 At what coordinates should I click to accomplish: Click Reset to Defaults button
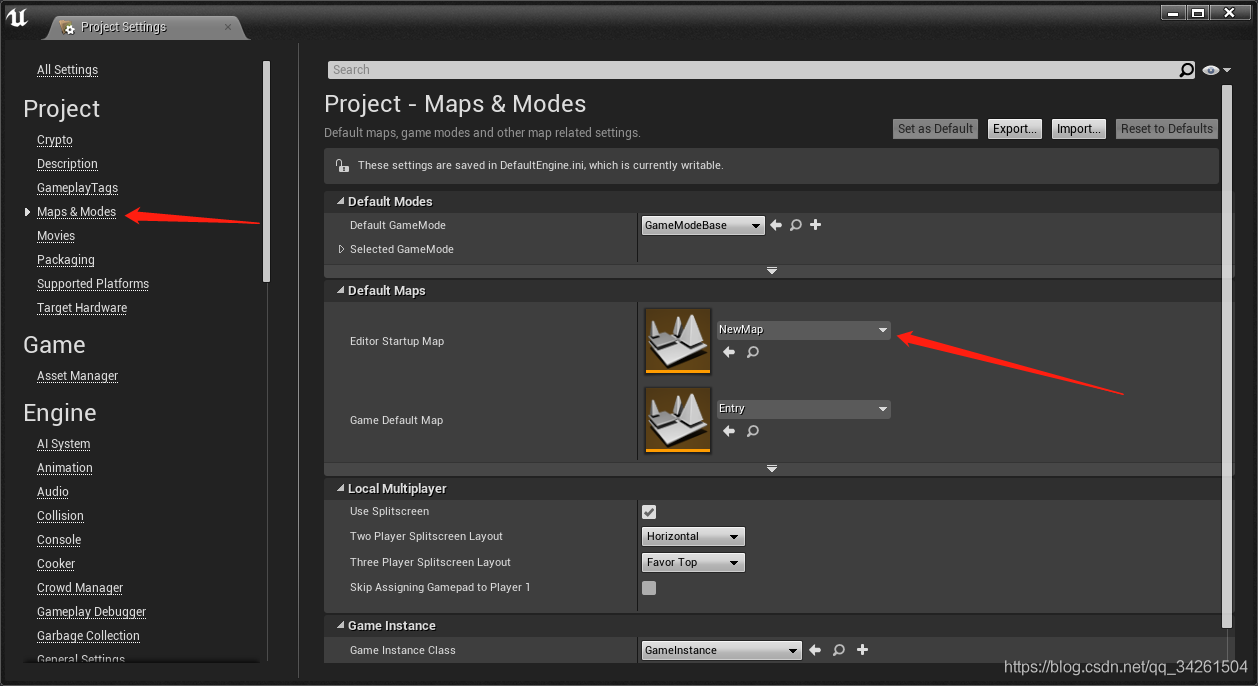(1167, 129)
